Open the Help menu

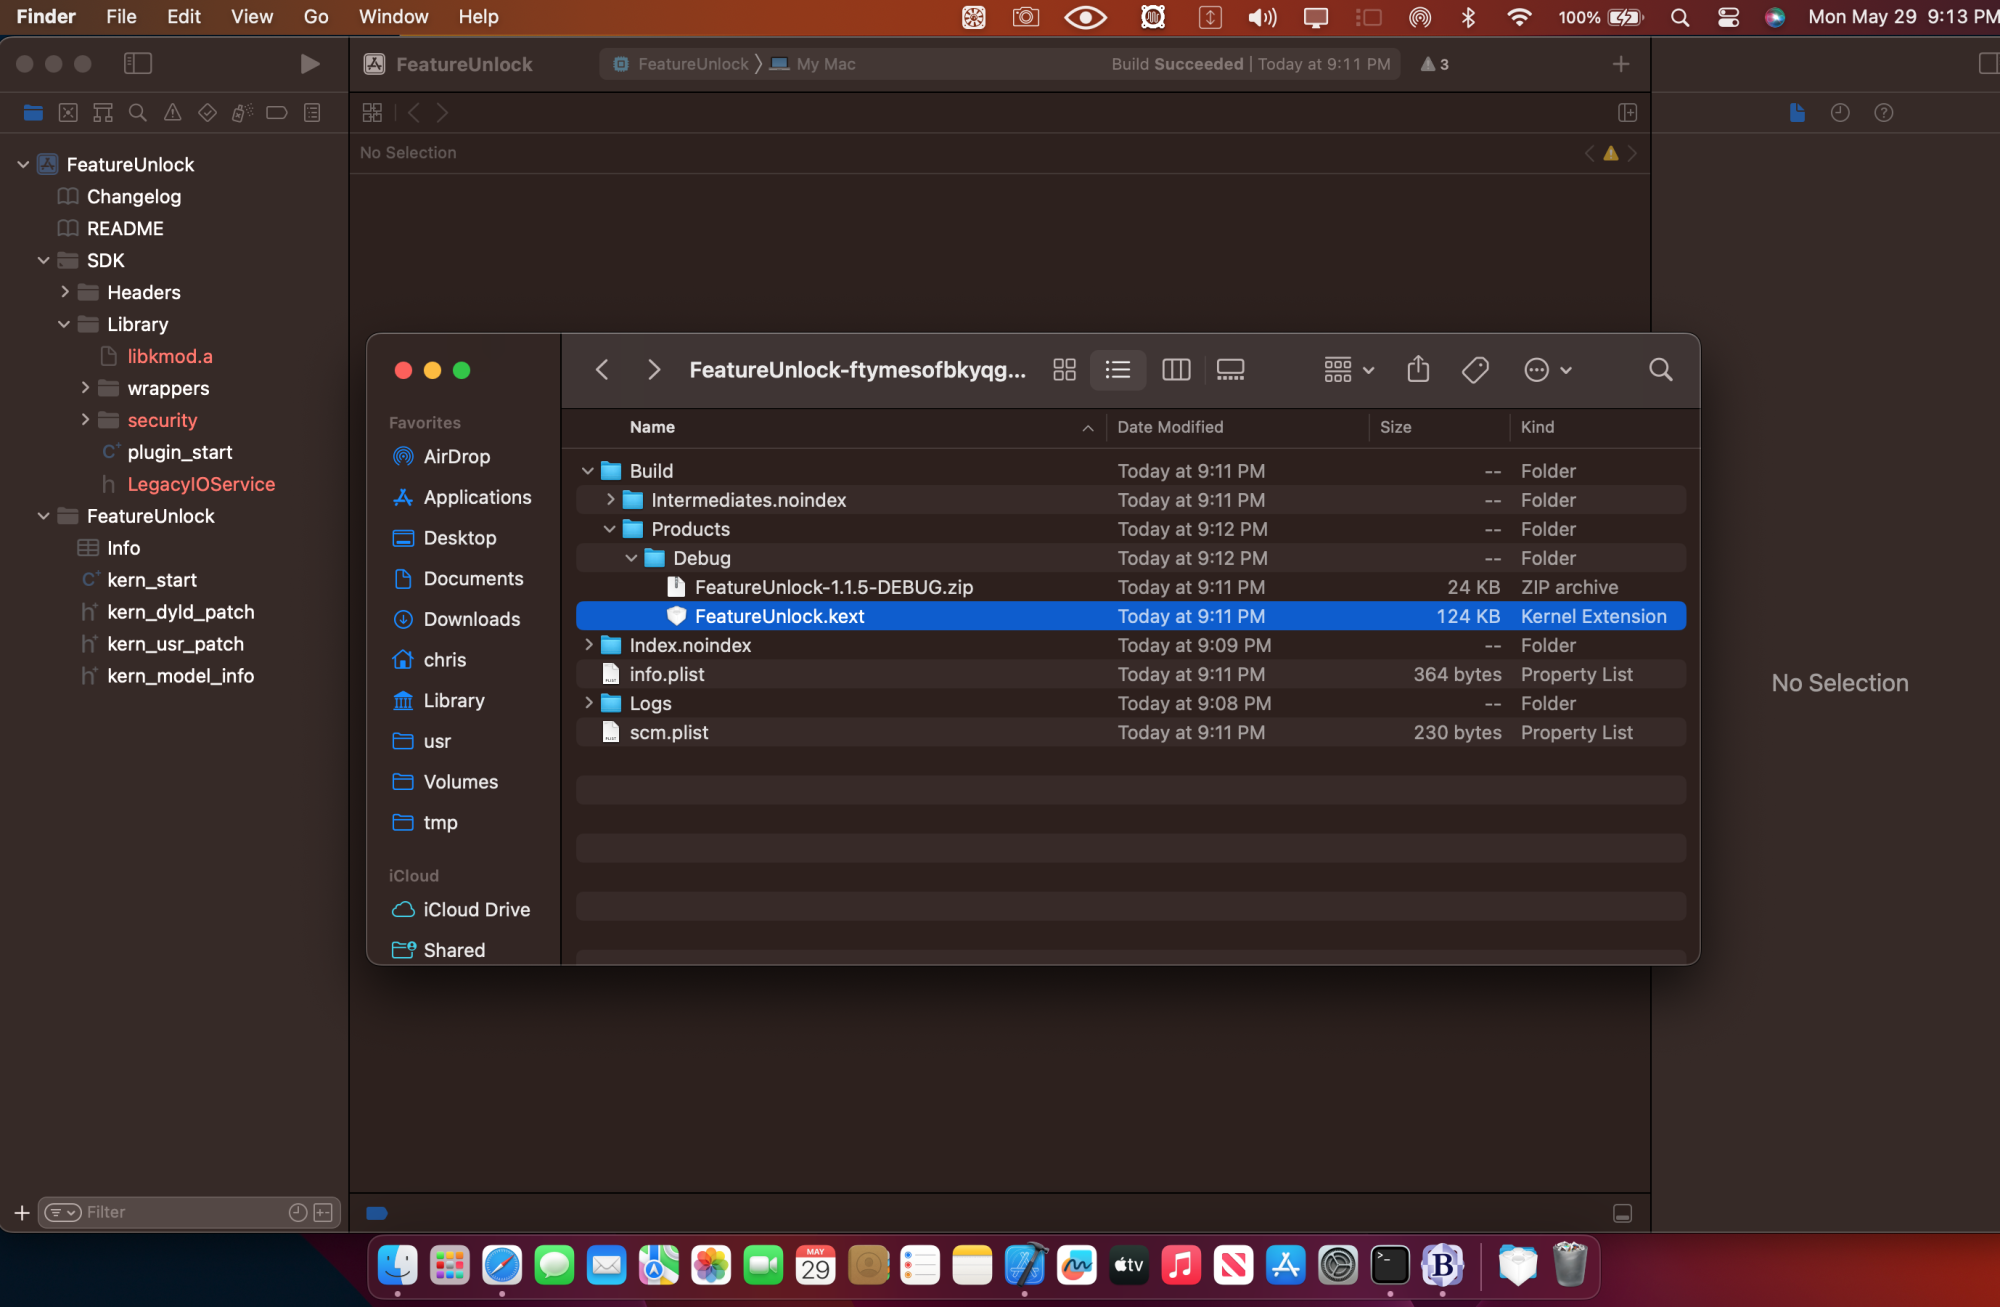click(479, 17)
